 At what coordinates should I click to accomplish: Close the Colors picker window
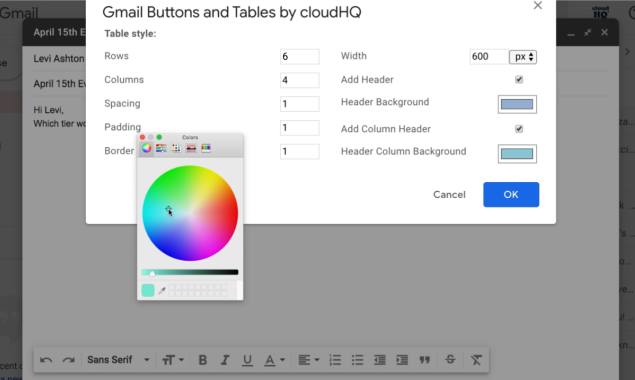(142, 137)
